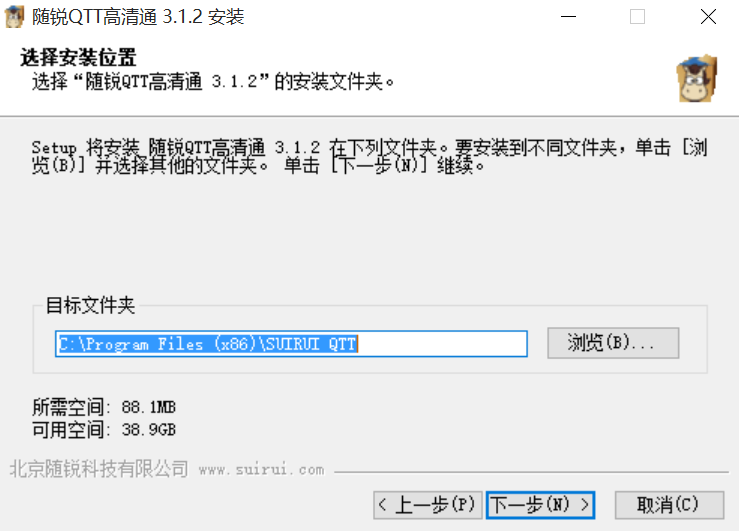This screenshot has width=739, height=531.
Task: Click the destination folder path field
Action: tap(291, 344)
